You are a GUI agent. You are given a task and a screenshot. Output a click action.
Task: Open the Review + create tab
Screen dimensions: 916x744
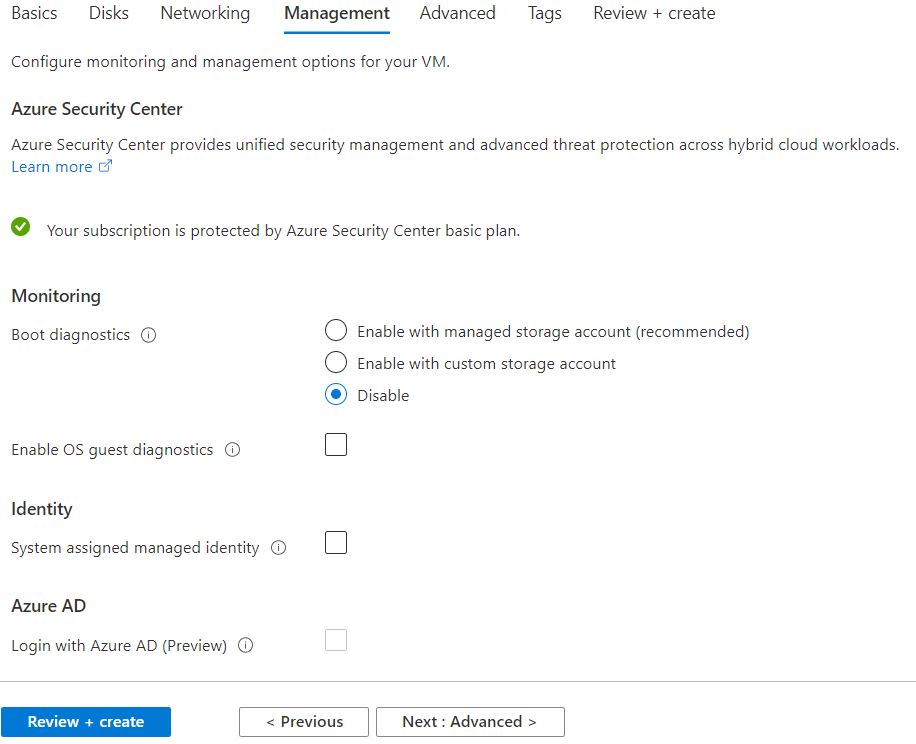click(654, 14)
